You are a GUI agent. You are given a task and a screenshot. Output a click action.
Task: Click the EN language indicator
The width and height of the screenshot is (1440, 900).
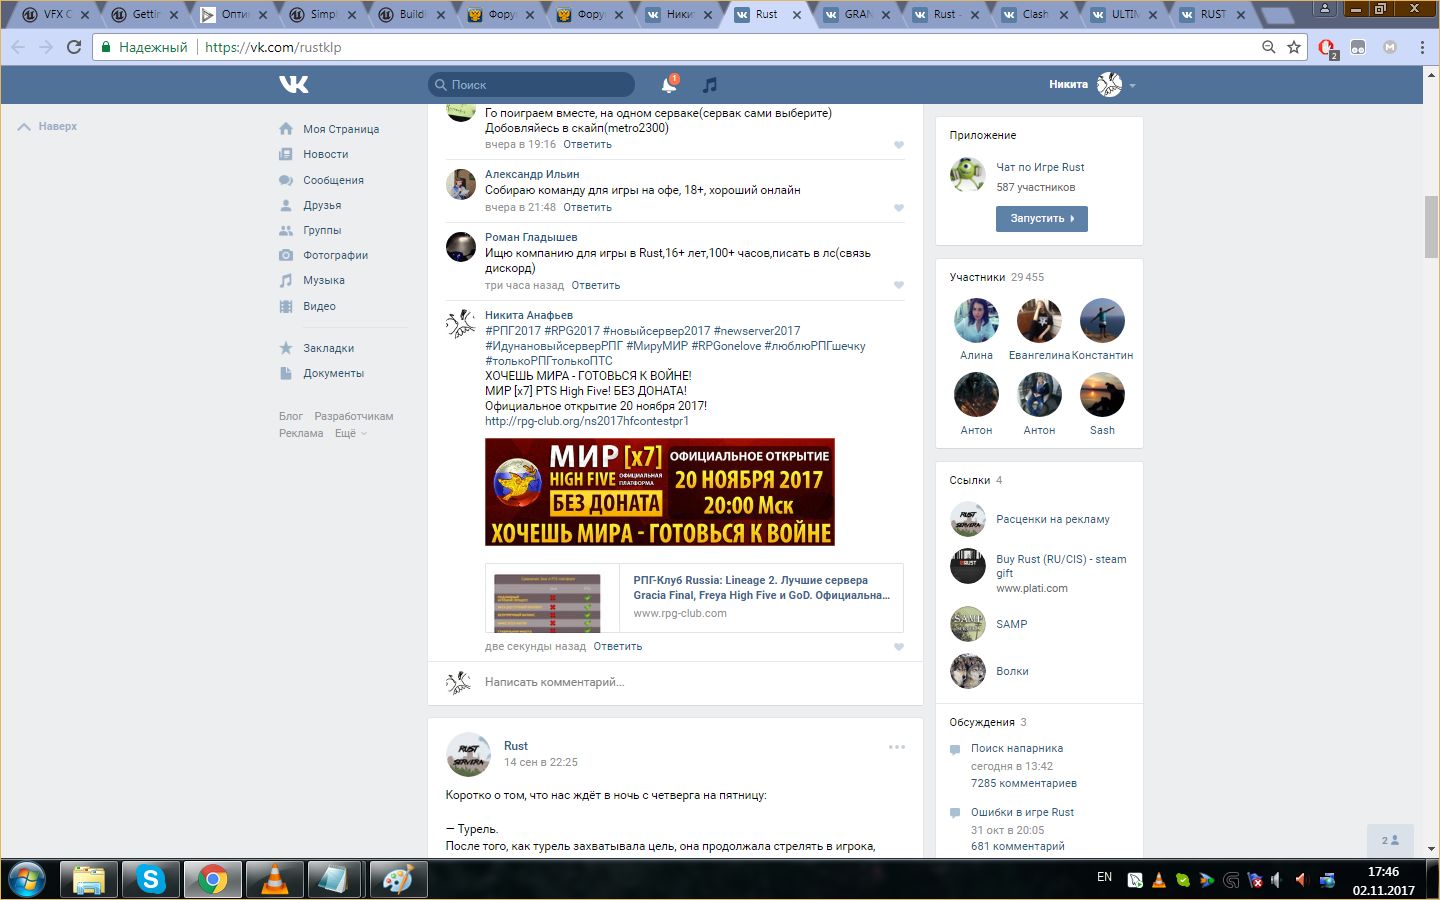point(1104,877)
